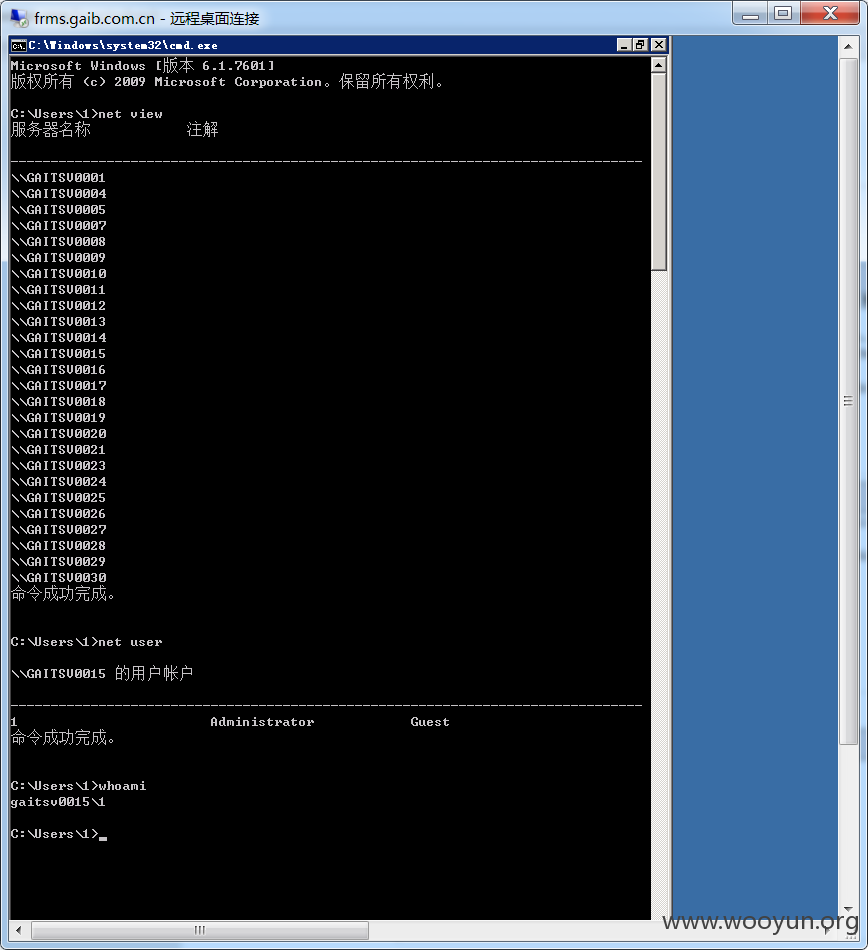
Task: Close the remote desktop connection window
Action: (x=830, y=13)
